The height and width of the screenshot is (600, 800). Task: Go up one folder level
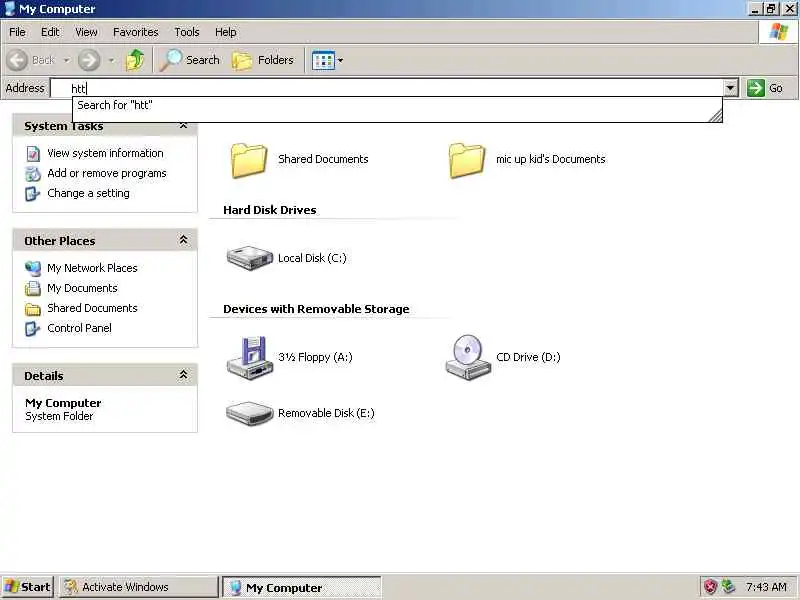click(135, 60)
